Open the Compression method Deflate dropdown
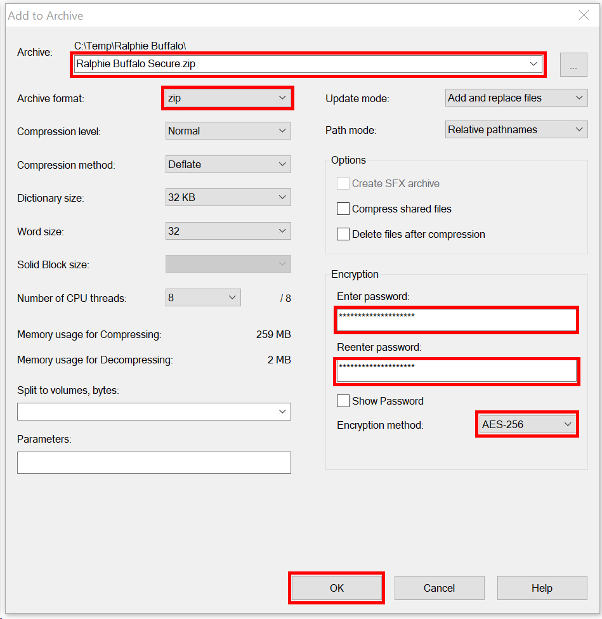Screen dimensions: 602x619 228,164
